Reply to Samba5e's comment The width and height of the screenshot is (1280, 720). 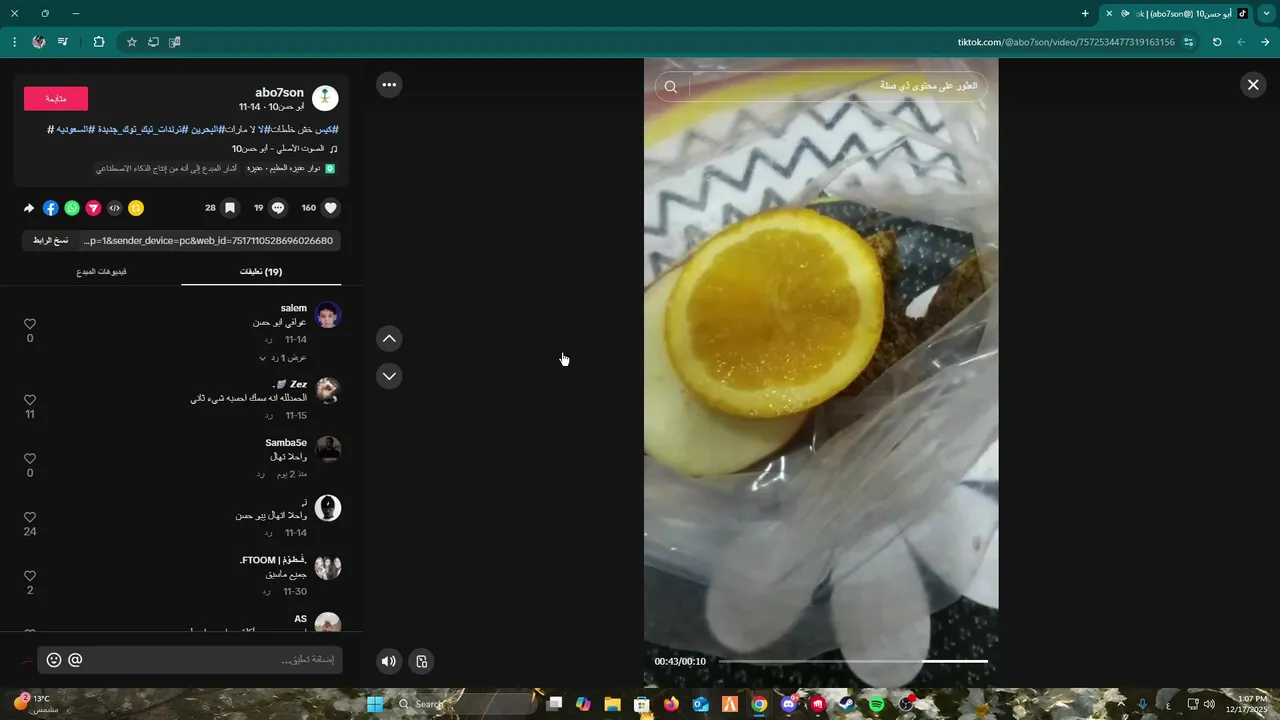click(x=260, y=474)
